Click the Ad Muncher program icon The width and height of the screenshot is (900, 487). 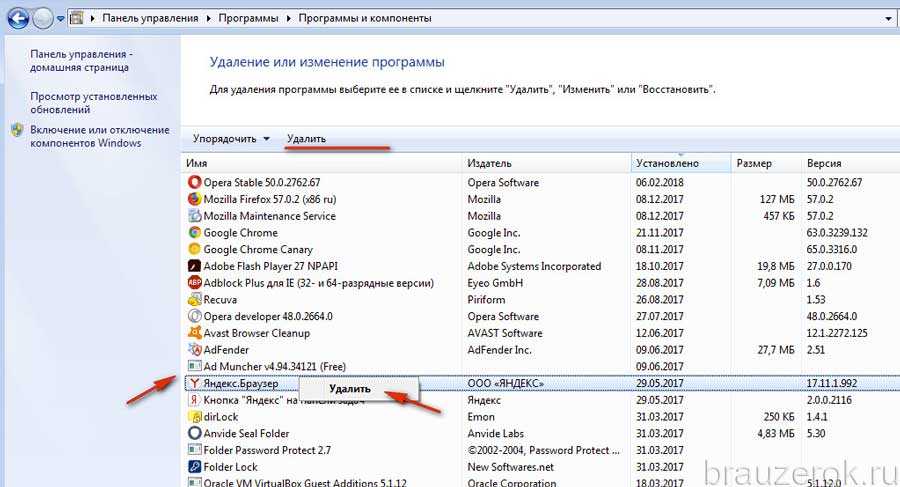[195, 366]
